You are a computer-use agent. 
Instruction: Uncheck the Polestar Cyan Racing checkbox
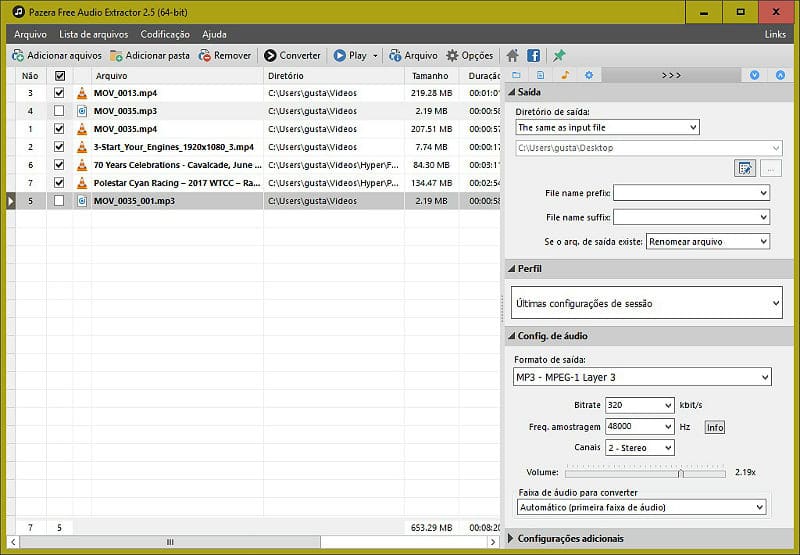pos(59,183)
